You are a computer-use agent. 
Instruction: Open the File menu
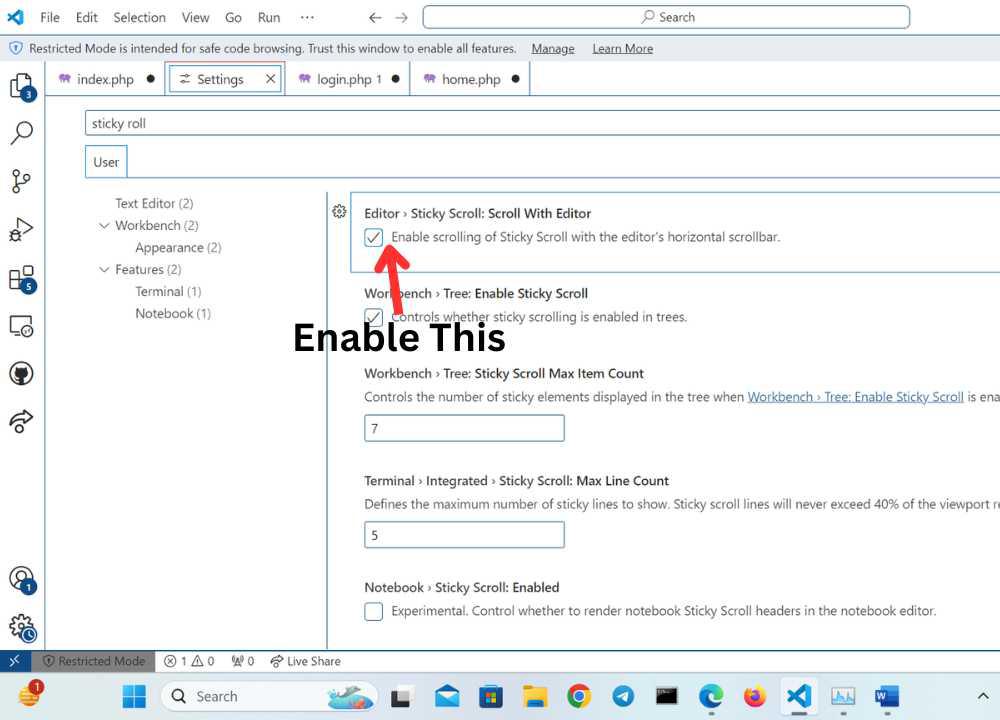click(49, 17)
